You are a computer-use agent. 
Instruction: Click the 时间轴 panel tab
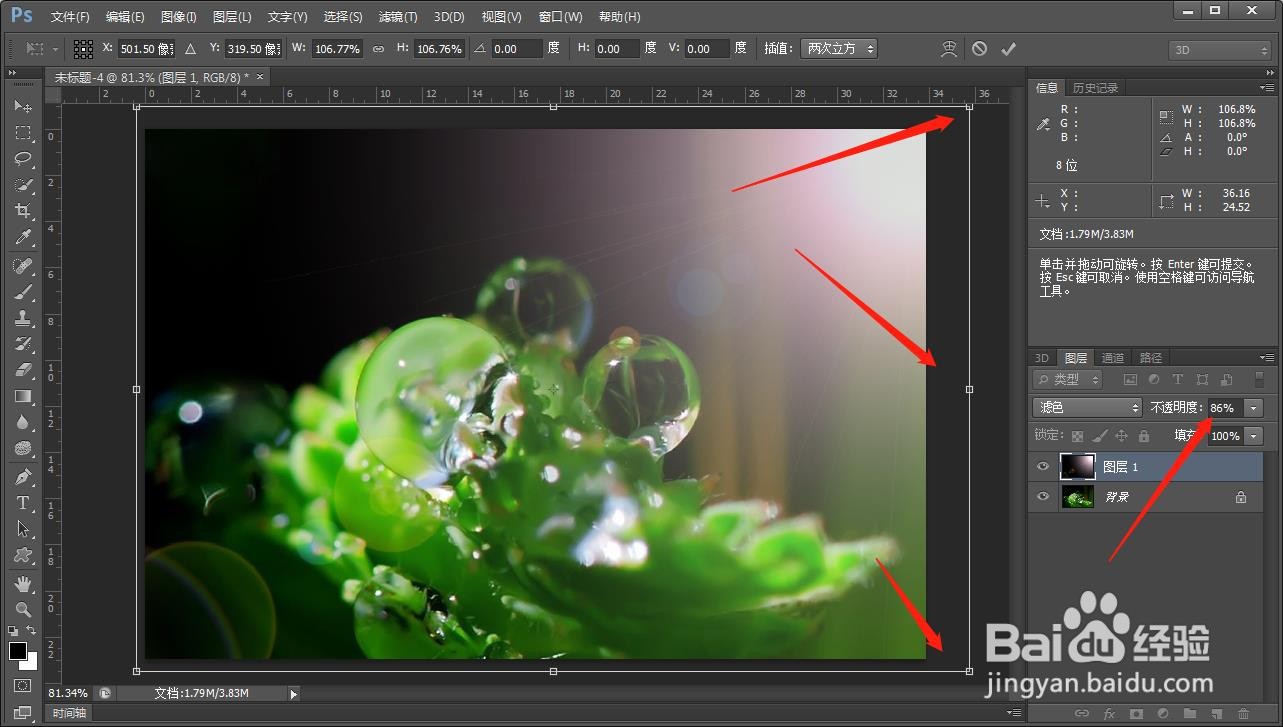click(70, 713)
